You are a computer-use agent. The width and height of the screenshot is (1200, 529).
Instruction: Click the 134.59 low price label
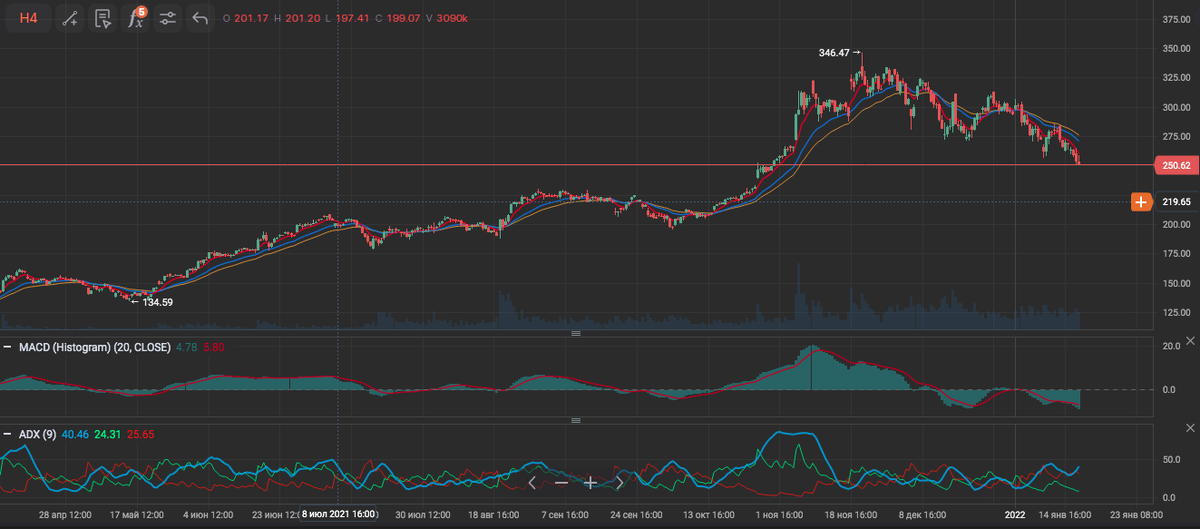click(158, 301)
